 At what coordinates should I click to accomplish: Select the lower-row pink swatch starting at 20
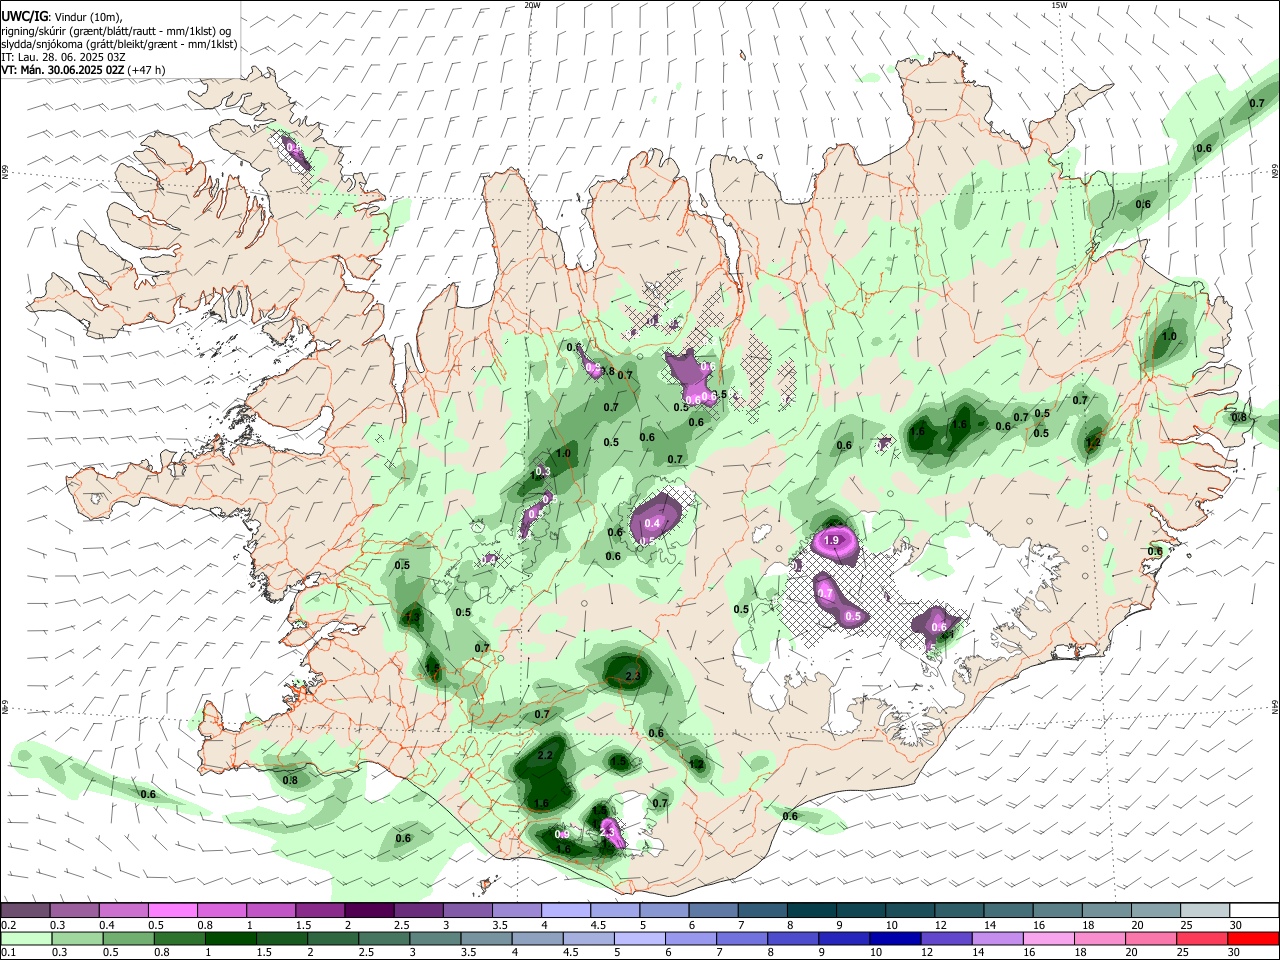click(1150, 939)
